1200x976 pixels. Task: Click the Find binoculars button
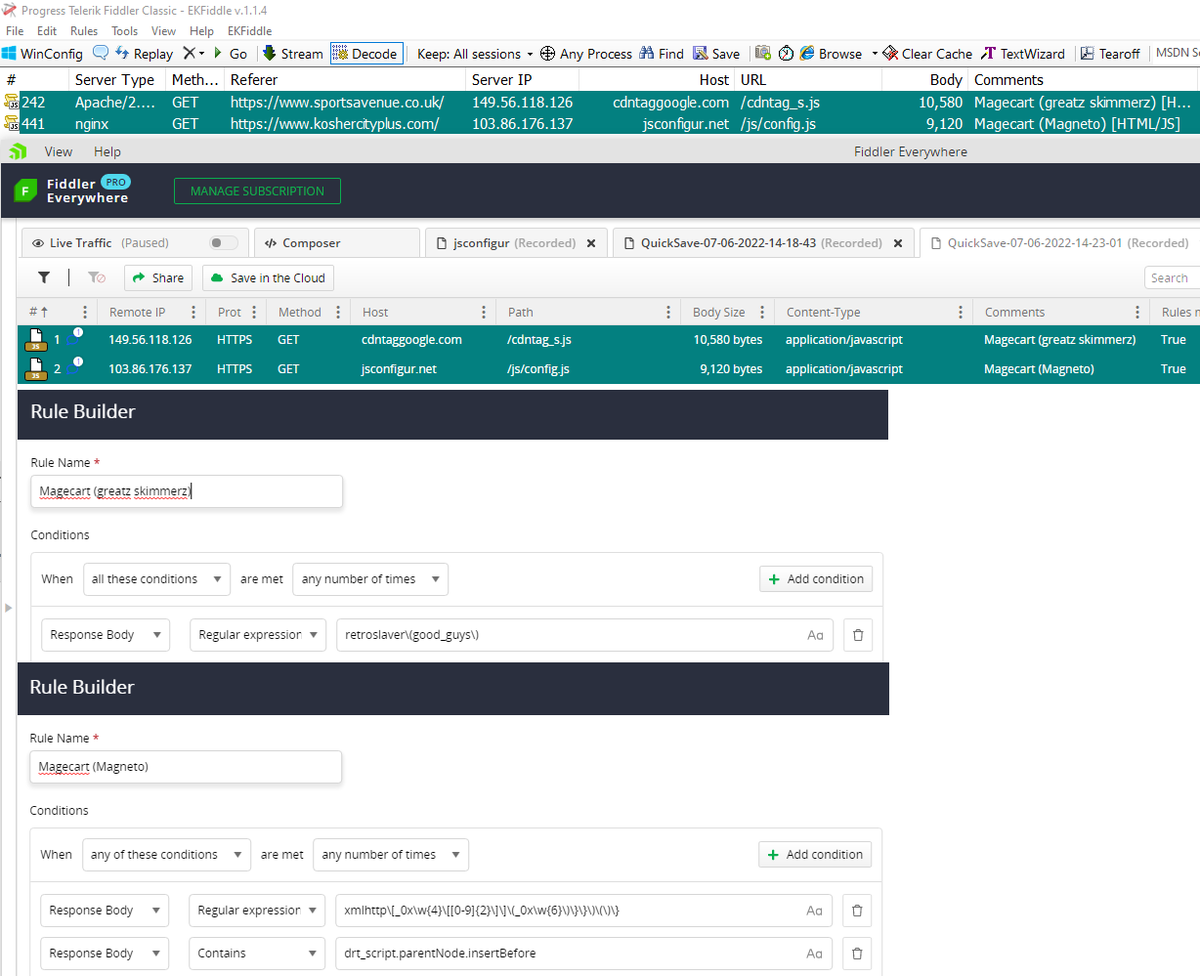coord(661,54)
